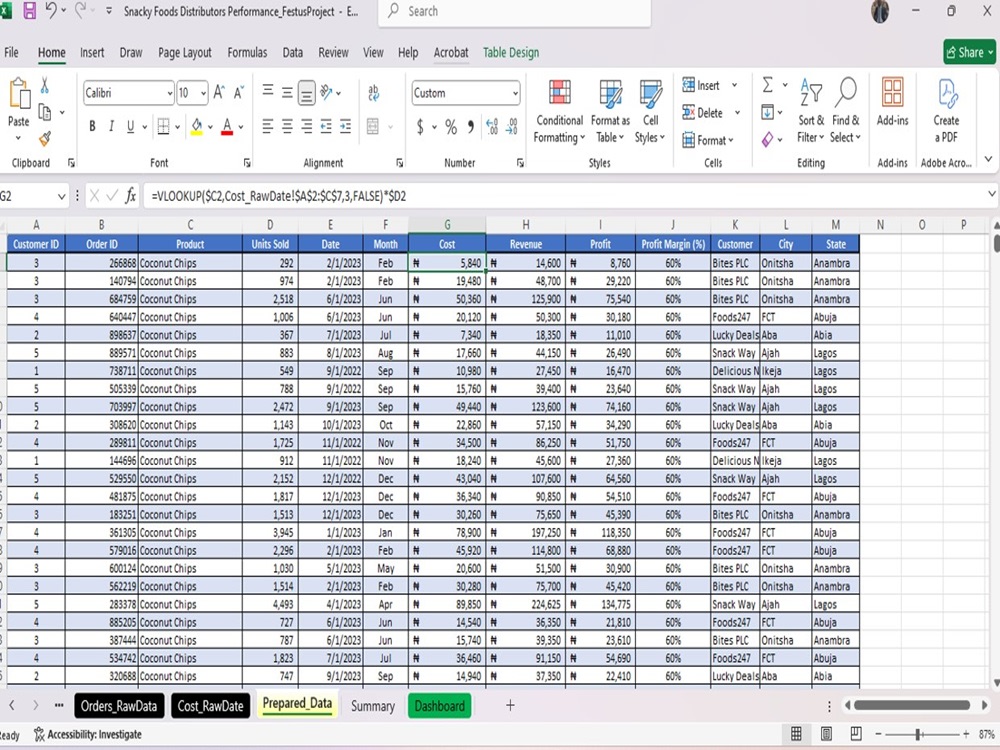Click the Save icon in title bar
The image size is (1000, 750).
click(29, 10)
